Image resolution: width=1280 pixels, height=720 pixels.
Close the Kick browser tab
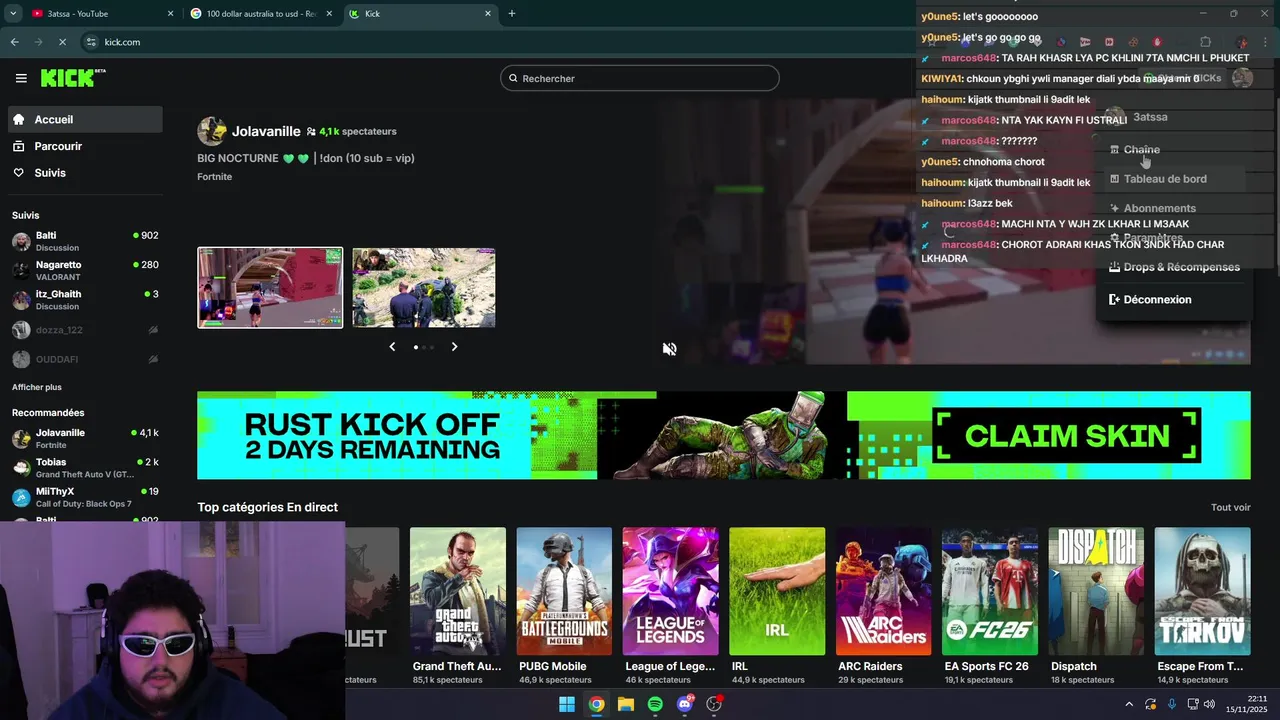point(488,14)
